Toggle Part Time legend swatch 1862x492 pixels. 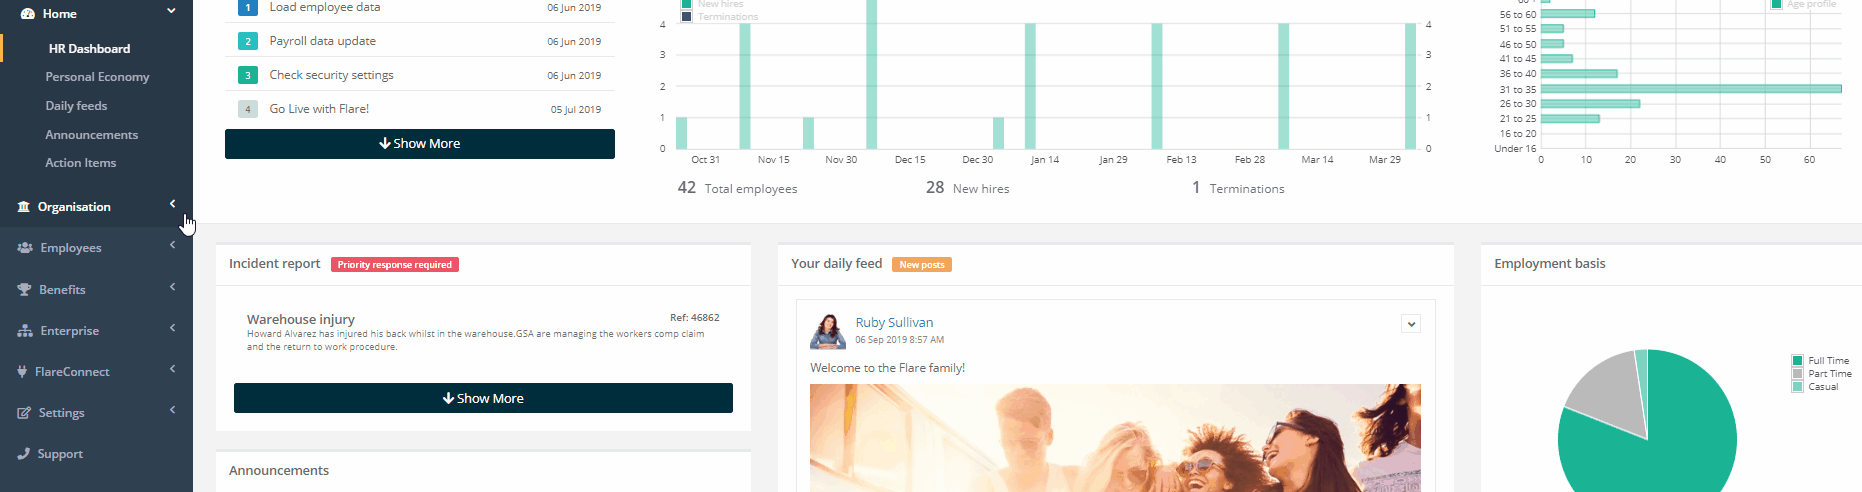[x=1798, y=374]
